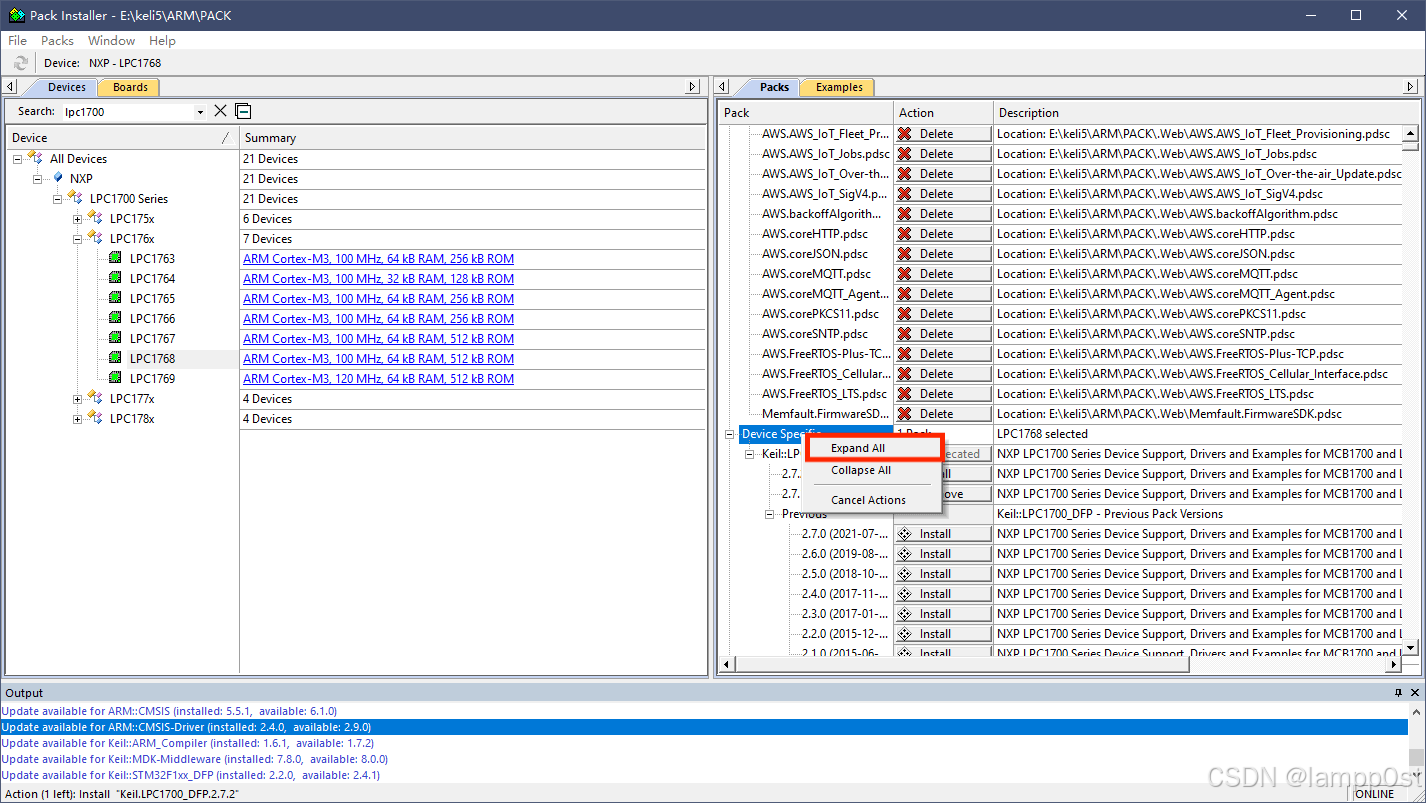
Task: Open the LPC1768 ARM Cortex-M3 summary link
Action: [378, 359]
